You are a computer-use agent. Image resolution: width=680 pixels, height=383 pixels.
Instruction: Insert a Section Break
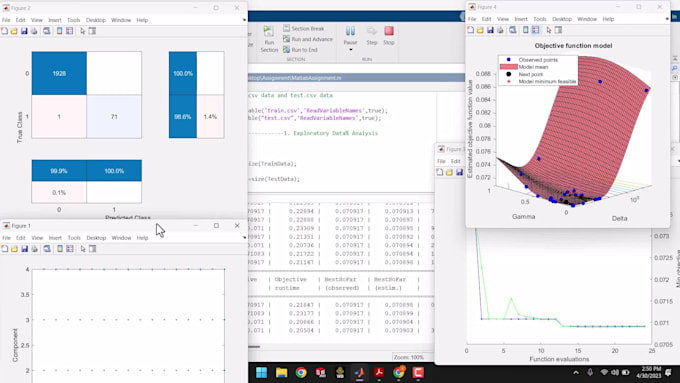coord(304,28)
